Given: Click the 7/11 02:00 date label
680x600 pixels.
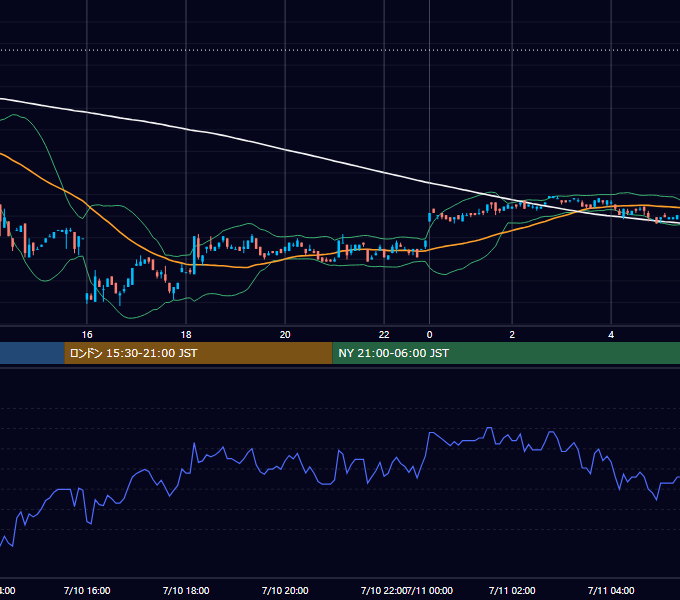Looking at the screenshot, I should click(512, 590).
